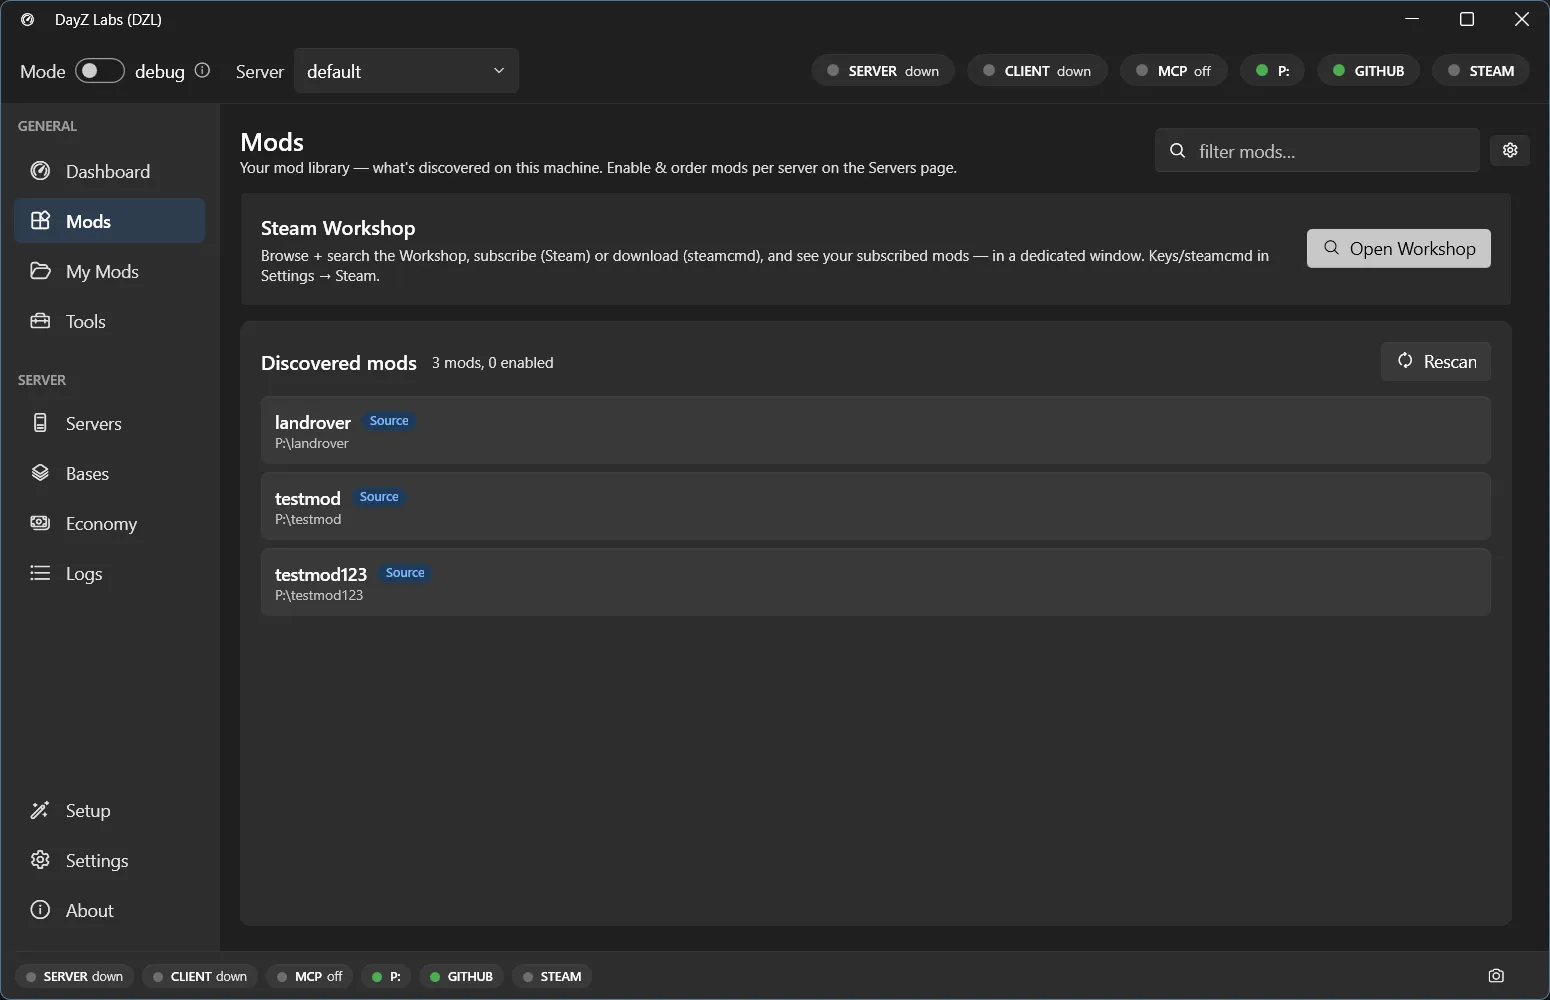This screenshot has width=1550, height=1000.
Task: Expand the Server dropdown showing default
Action: click(406, 71)
